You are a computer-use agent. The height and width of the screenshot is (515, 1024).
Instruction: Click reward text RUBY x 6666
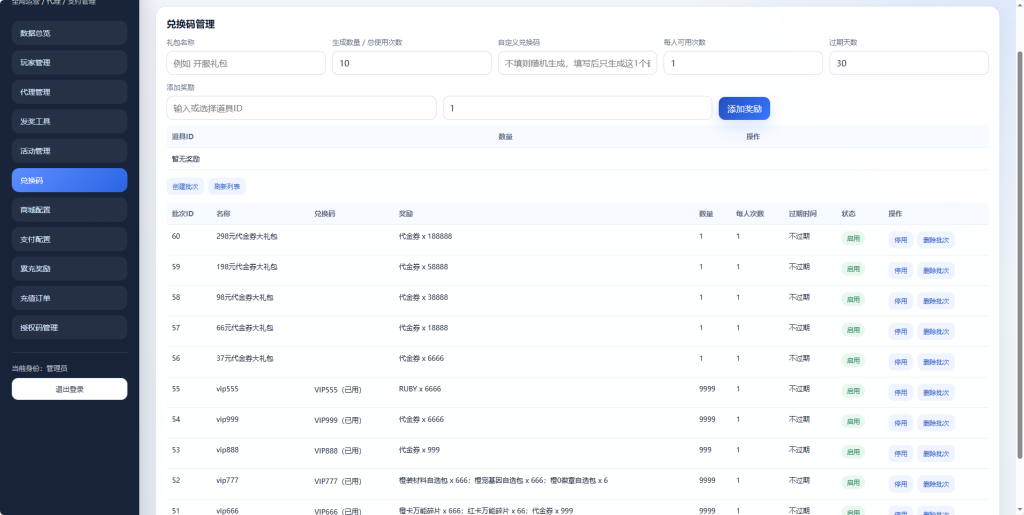click(420, 388)
